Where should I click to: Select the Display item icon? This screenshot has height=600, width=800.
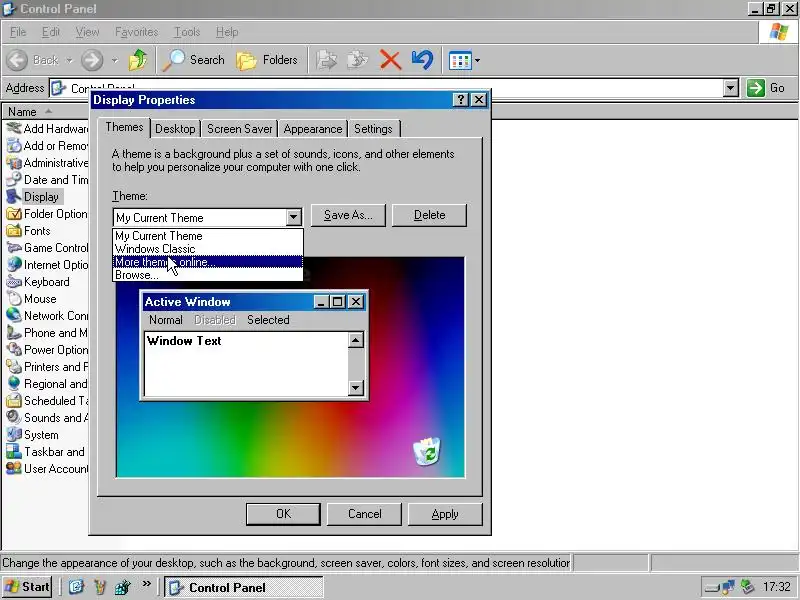[14, 196]
